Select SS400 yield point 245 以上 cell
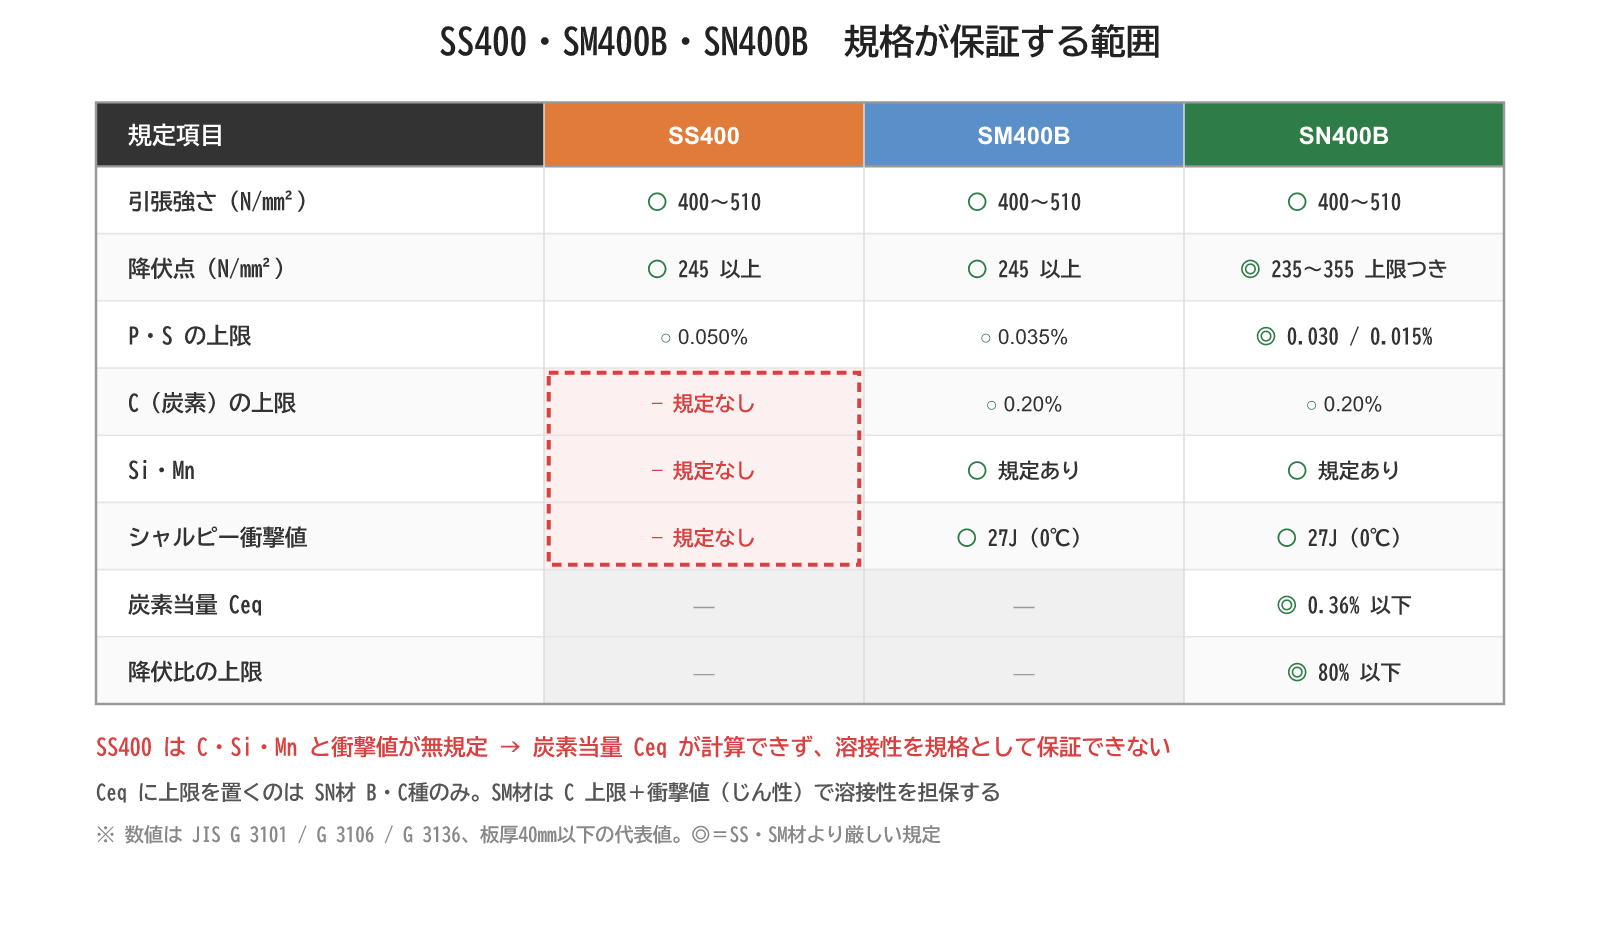Viewport: 1600px width, 928px height. tap(704, 269)
